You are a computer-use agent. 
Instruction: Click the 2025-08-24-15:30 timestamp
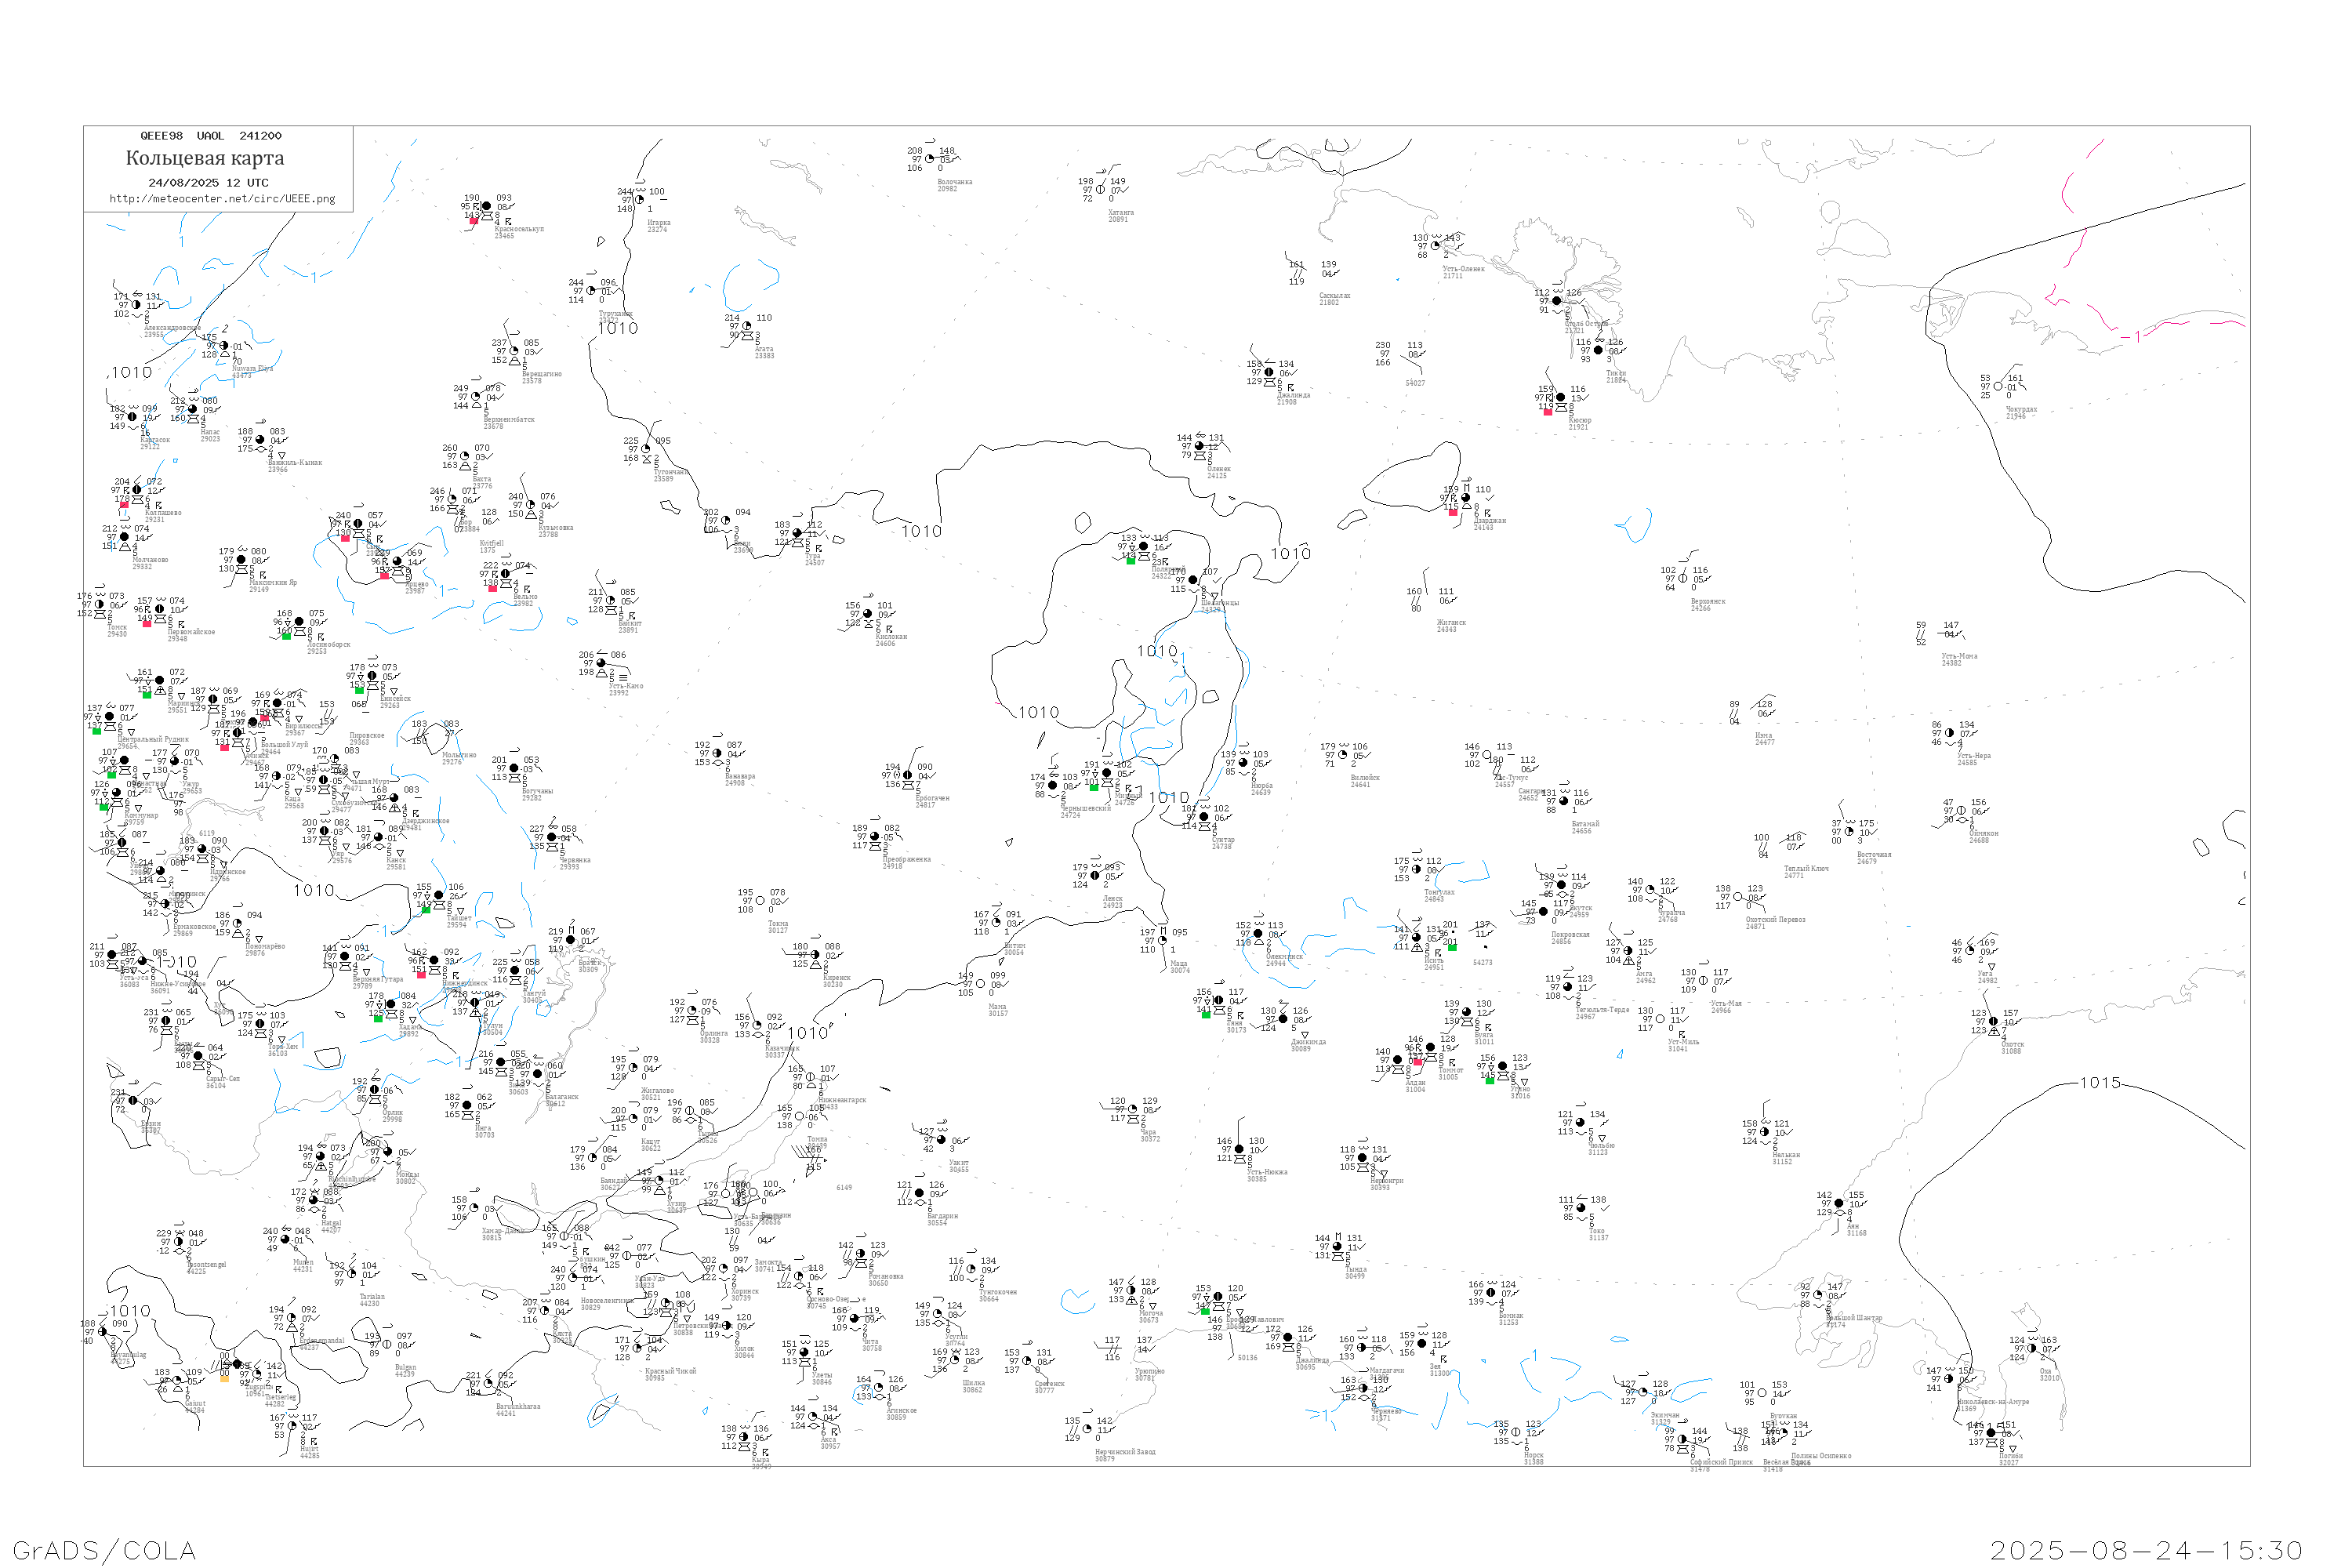pos(2146,1550)
